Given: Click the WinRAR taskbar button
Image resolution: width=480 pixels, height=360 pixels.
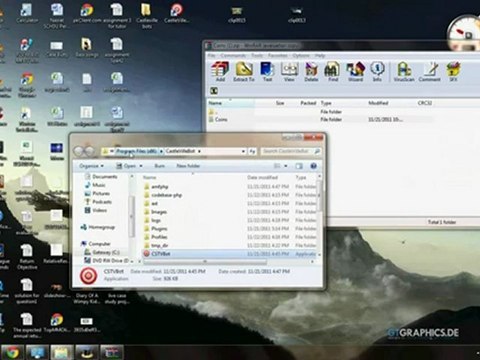Looking at the screenshot, I should pyautogui.click(x=112, y=352).
